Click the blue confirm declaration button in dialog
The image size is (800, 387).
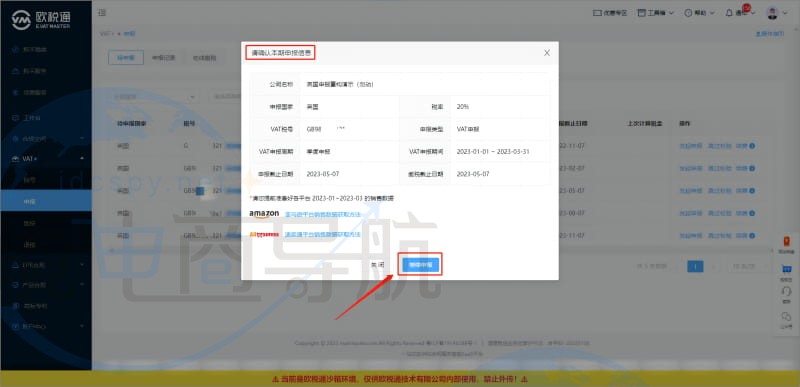(x=420, y=265)
